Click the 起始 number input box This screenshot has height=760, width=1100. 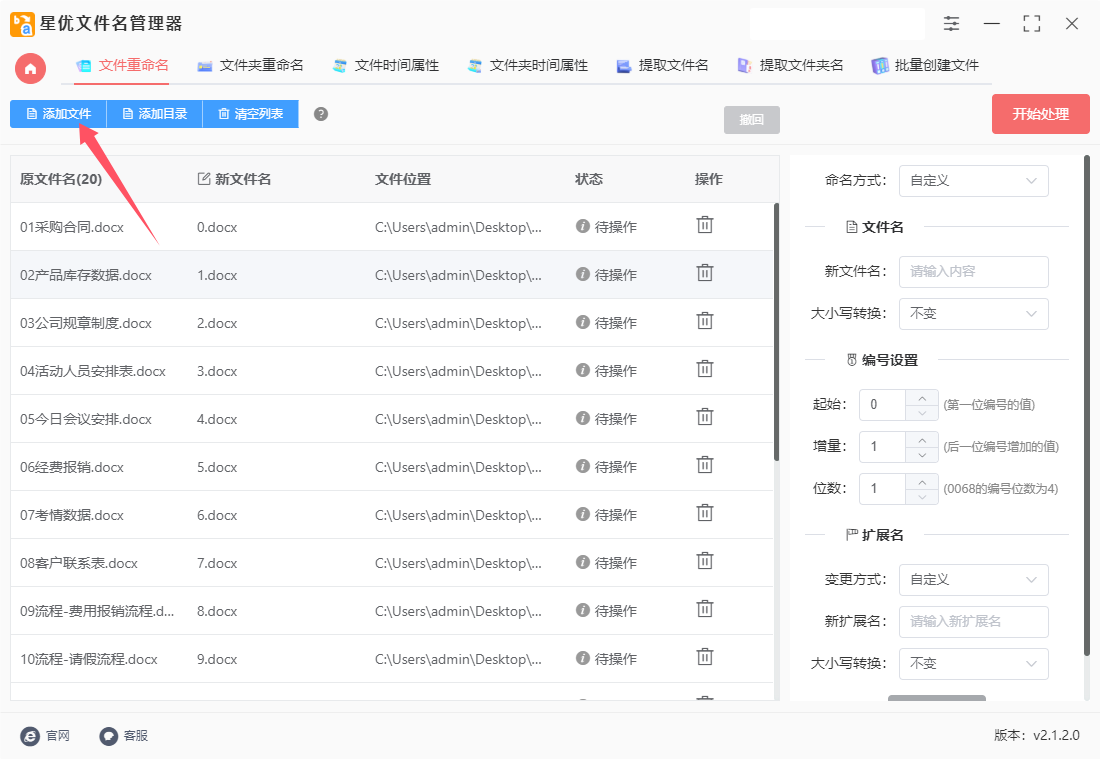[883, 405]
